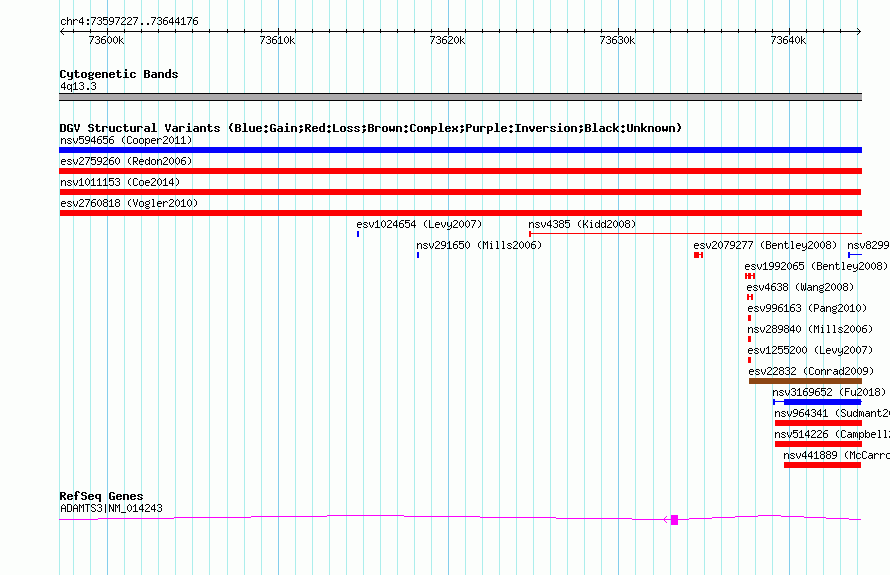The height and width of the screenshot is (575, 890).
Task: Select the red esv2079277 variant marker
Action: [699, 255]
